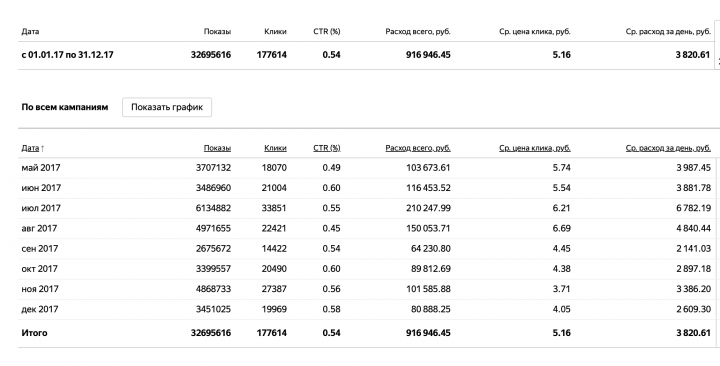
Task: Select the окт 2017 row label
Action: [x=39, y=269]
